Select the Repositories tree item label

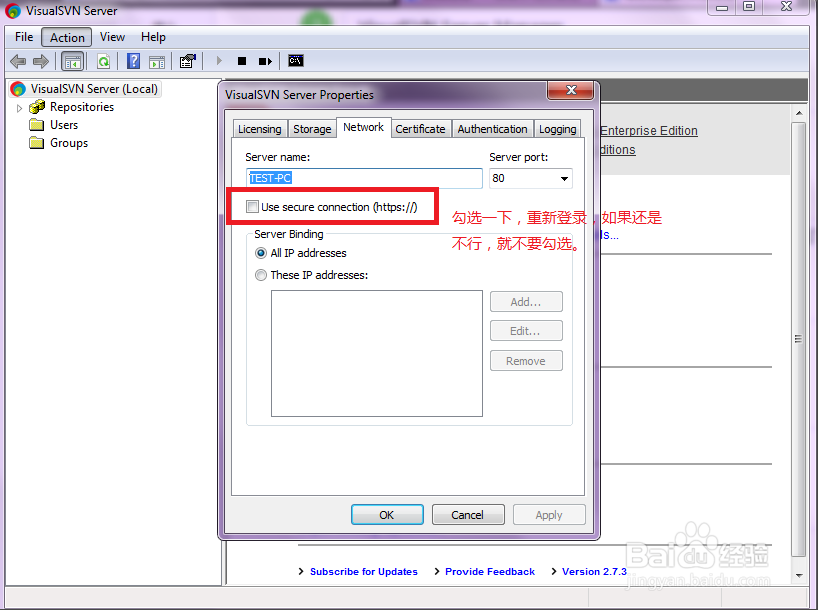[x=82, y=107]
